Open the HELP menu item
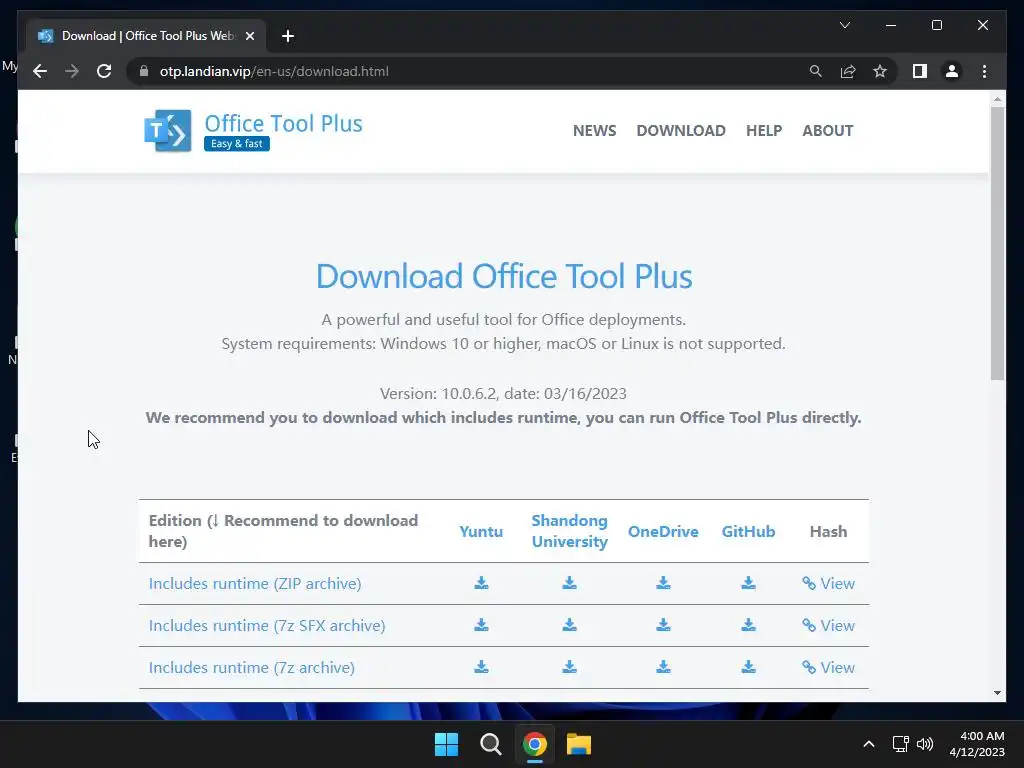Screen dimensions: 1024x768 click(763, 131)
